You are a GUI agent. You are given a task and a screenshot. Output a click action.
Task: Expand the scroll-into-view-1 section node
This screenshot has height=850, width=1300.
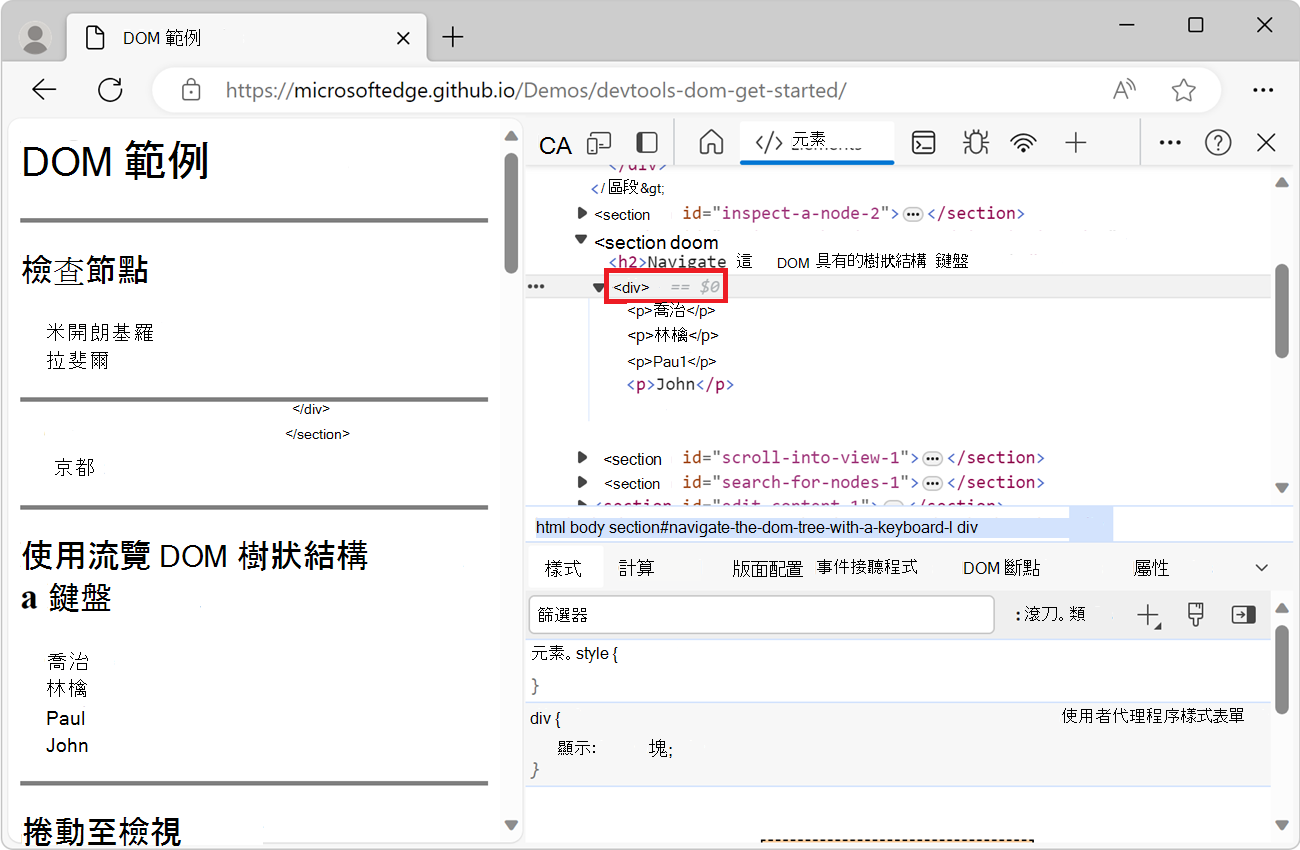point(582,458)
